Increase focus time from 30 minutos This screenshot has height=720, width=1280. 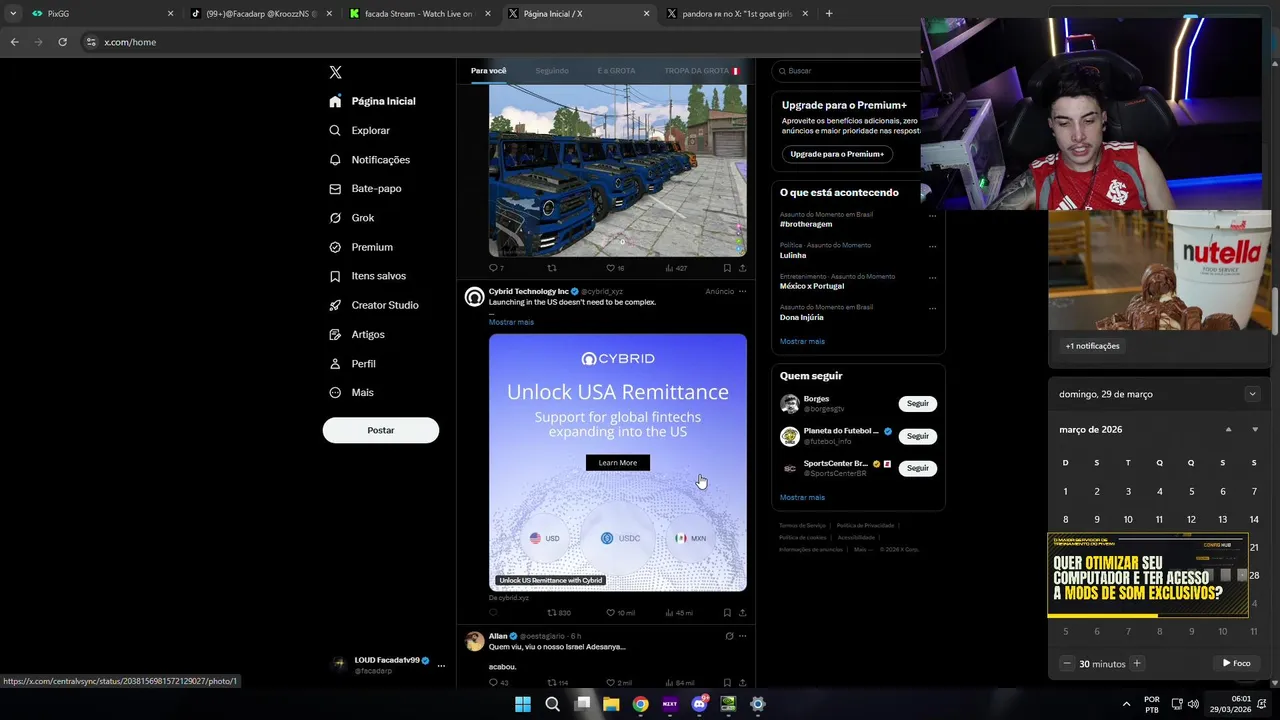coord(1136,664)
